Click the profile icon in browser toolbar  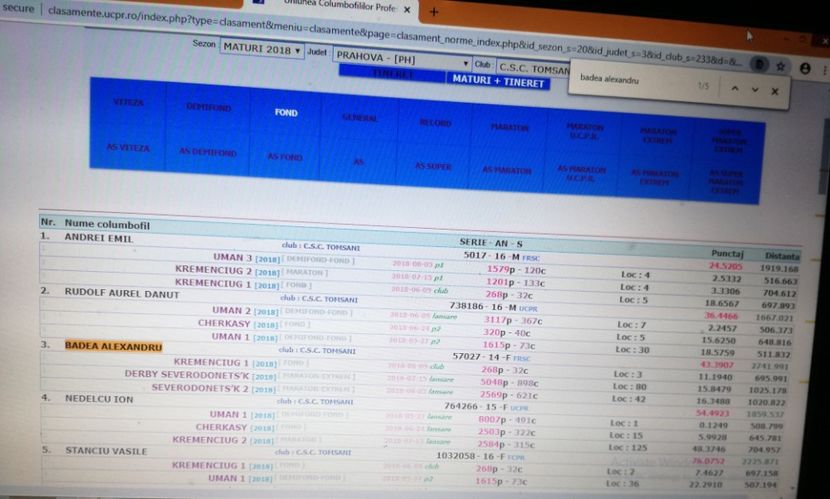[805, 66]
